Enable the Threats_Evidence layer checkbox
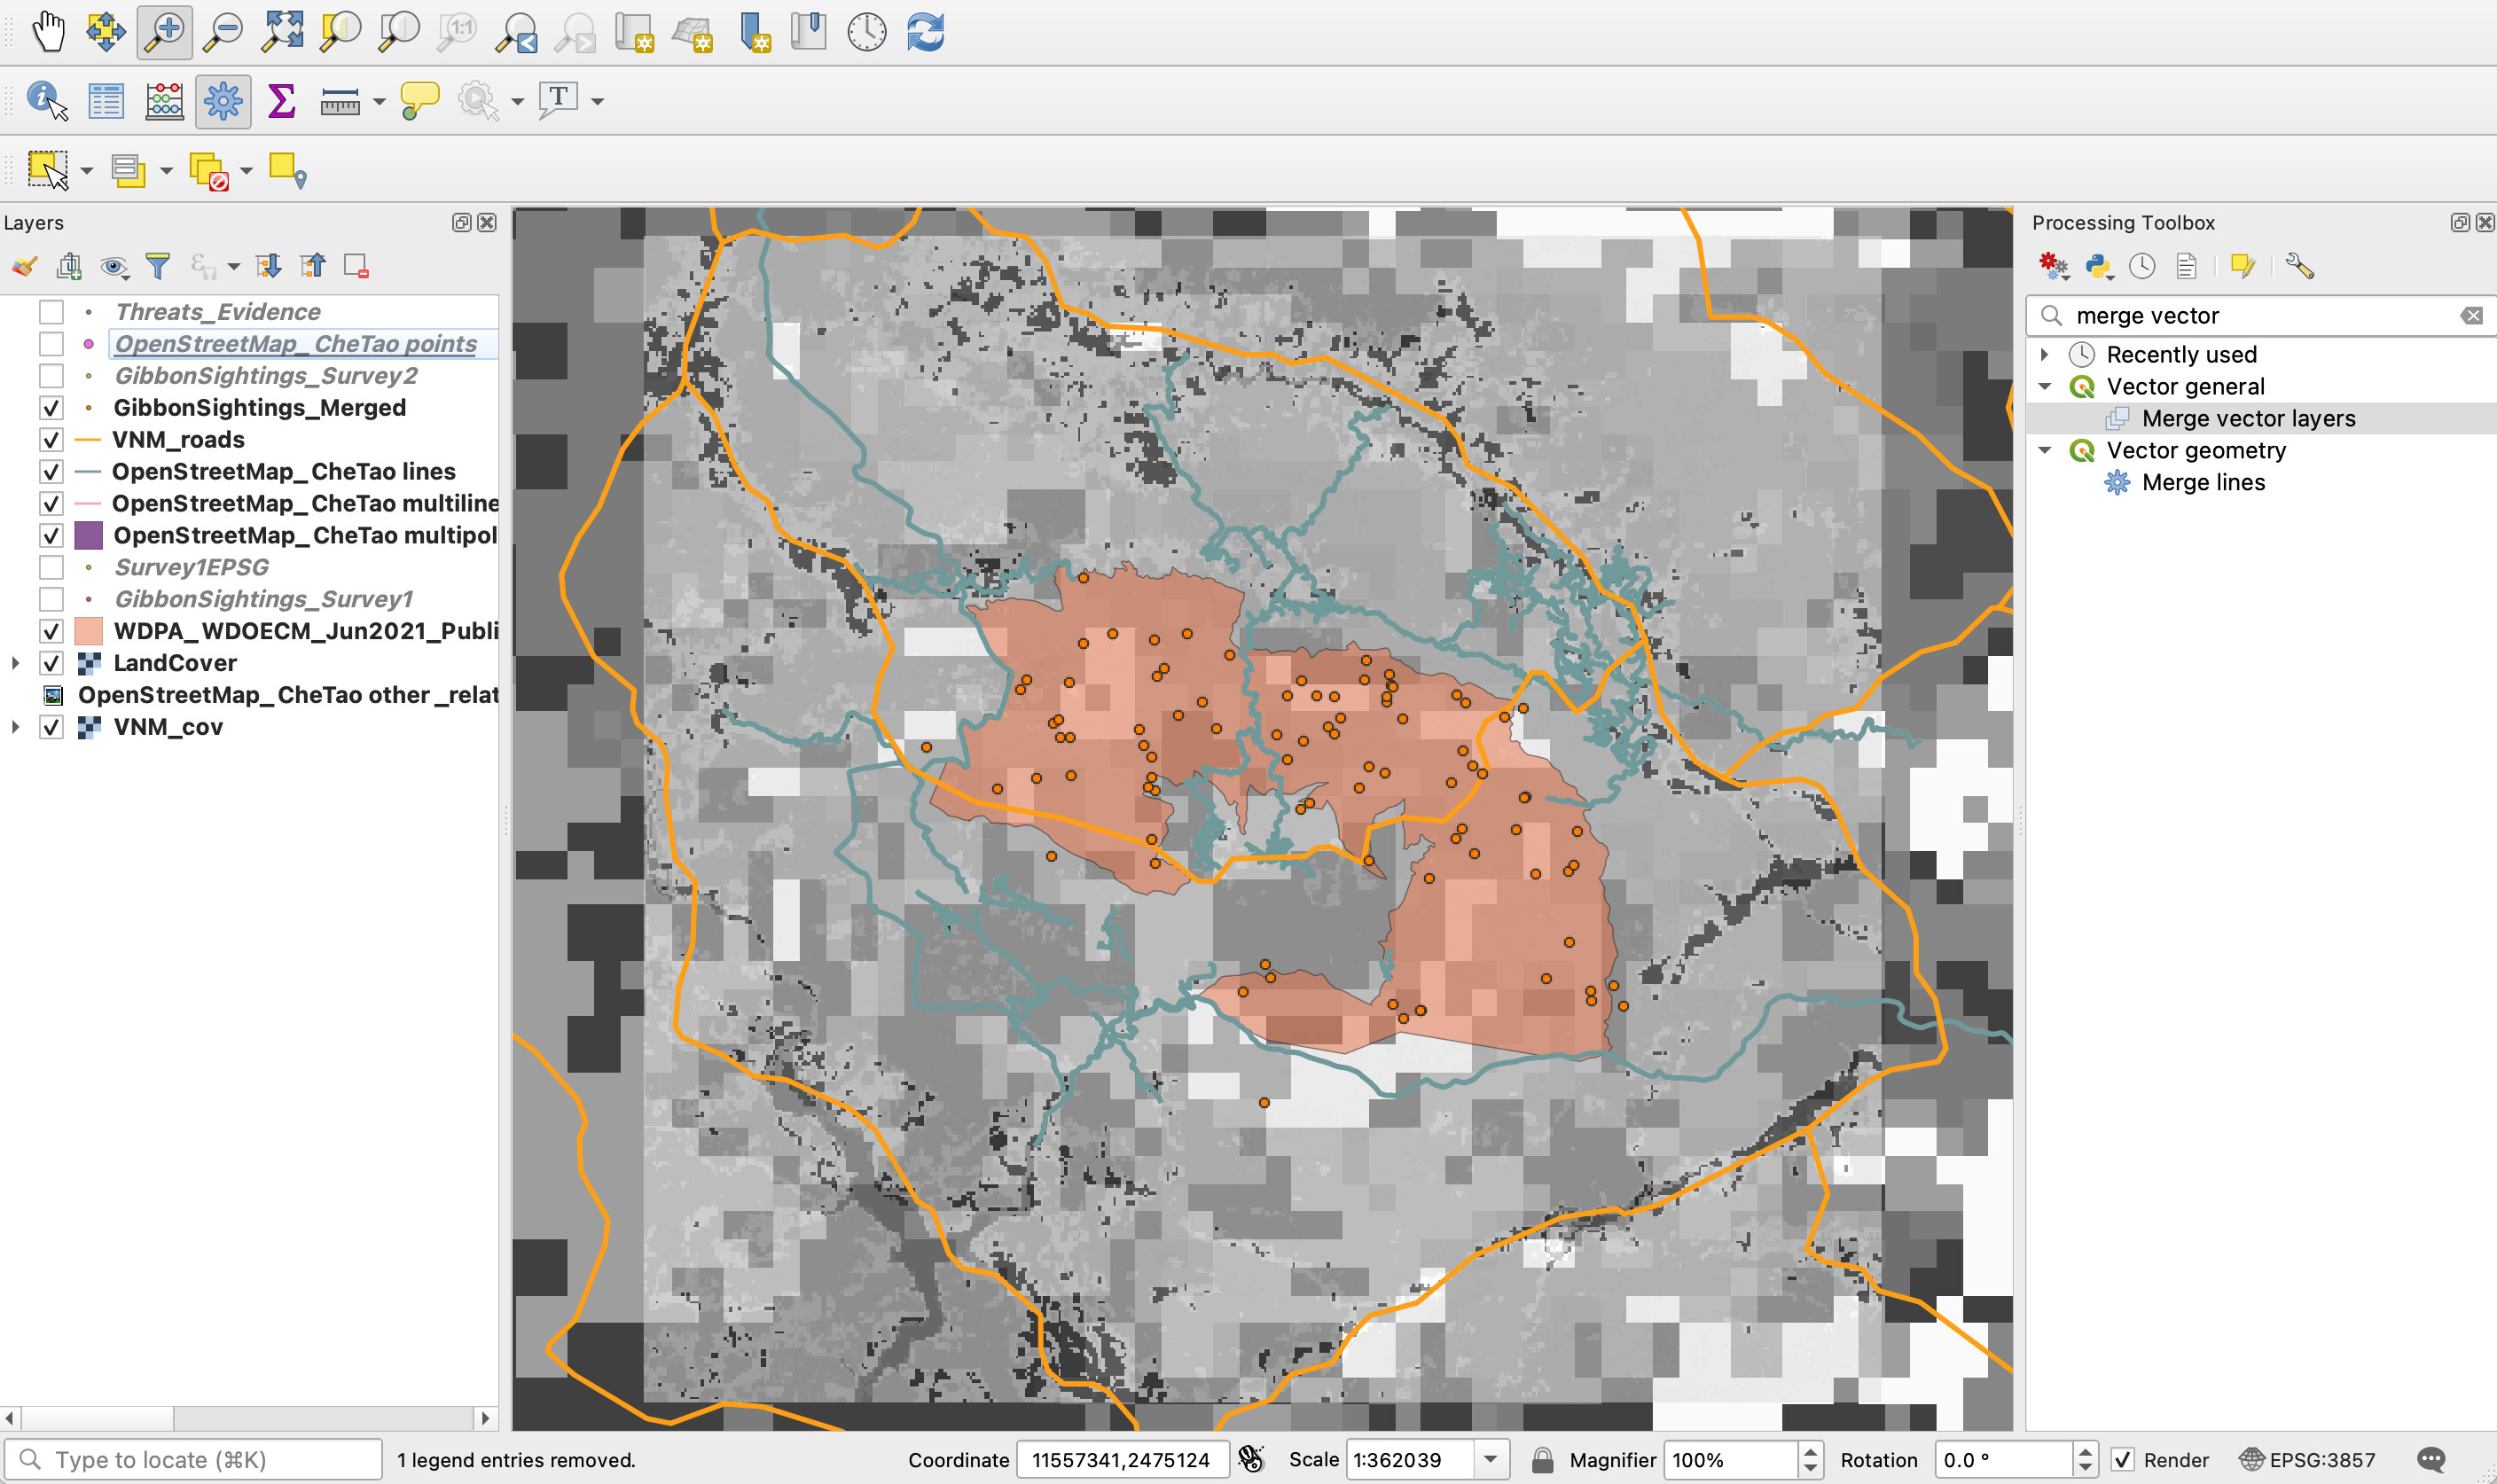This screenshot has width=2497, height=1484. [x=51, y=312]
